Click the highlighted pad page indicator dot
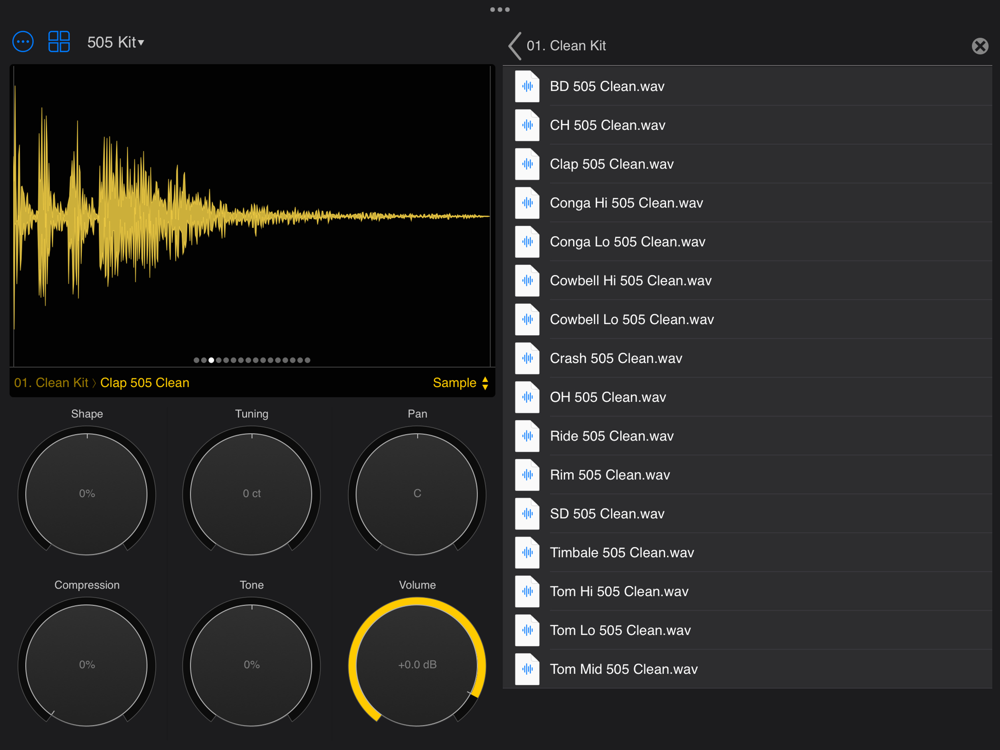Screen dimensions: 1000x750 click(x=211, y=360)
